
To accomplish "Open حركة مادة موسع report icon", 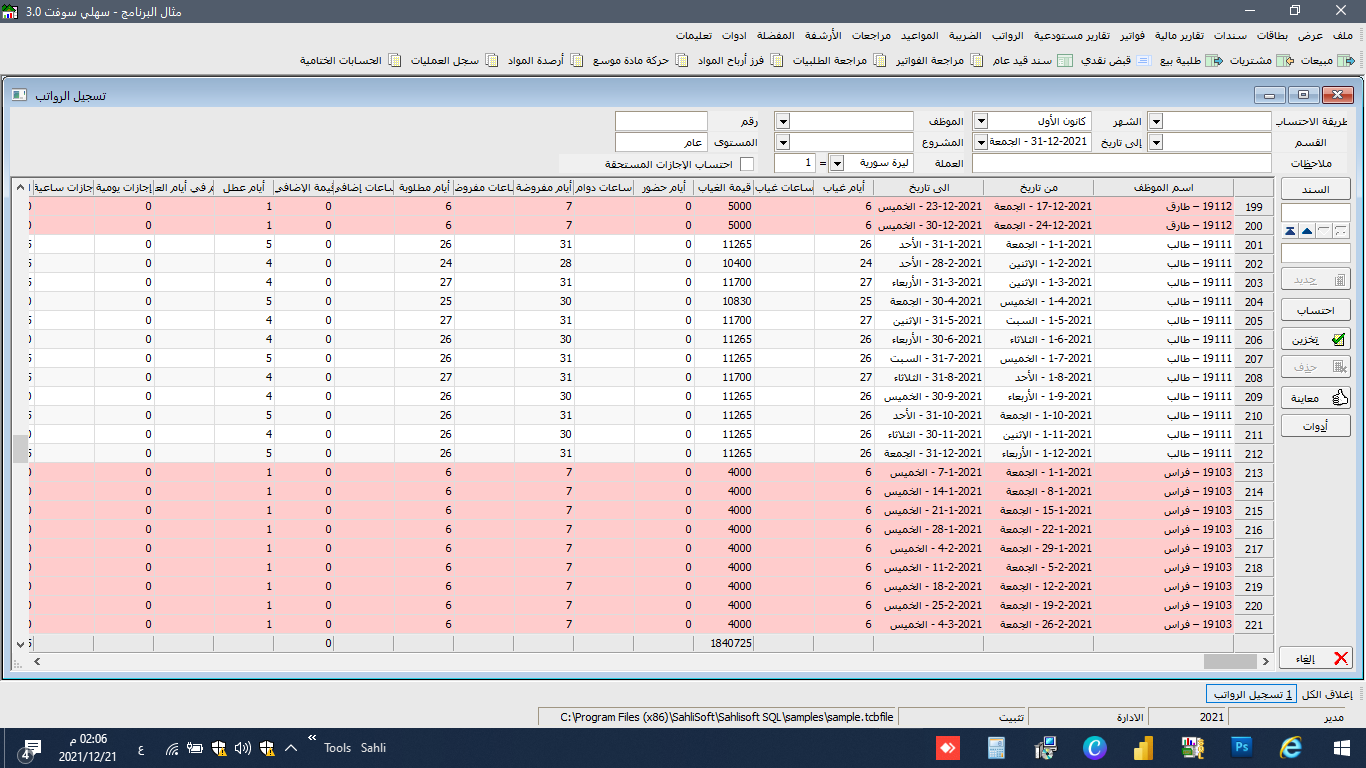I will point(682,61).
